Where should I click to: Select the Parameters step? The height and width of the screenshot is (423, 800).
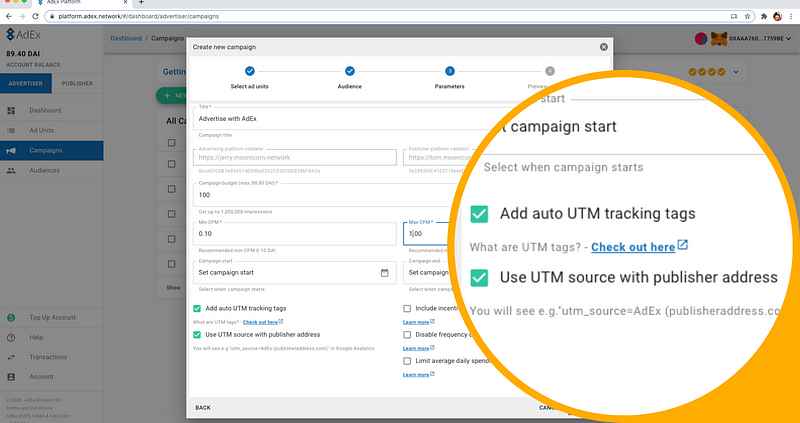pyautogui.click(x=449, y=78)
